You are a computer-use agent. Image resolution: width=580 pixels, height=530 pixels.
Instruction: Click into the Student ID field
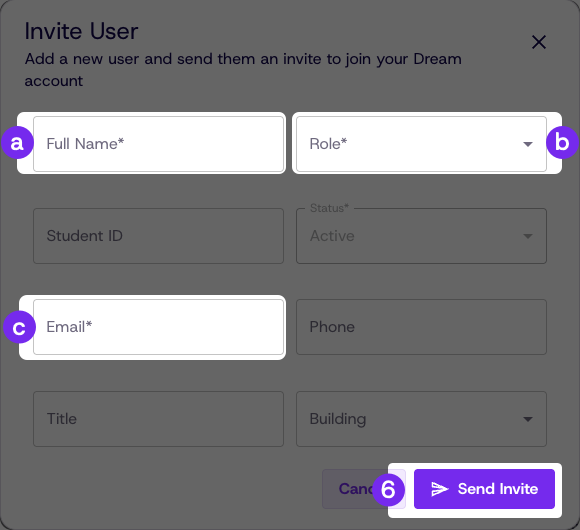click(x=158, y=236)
